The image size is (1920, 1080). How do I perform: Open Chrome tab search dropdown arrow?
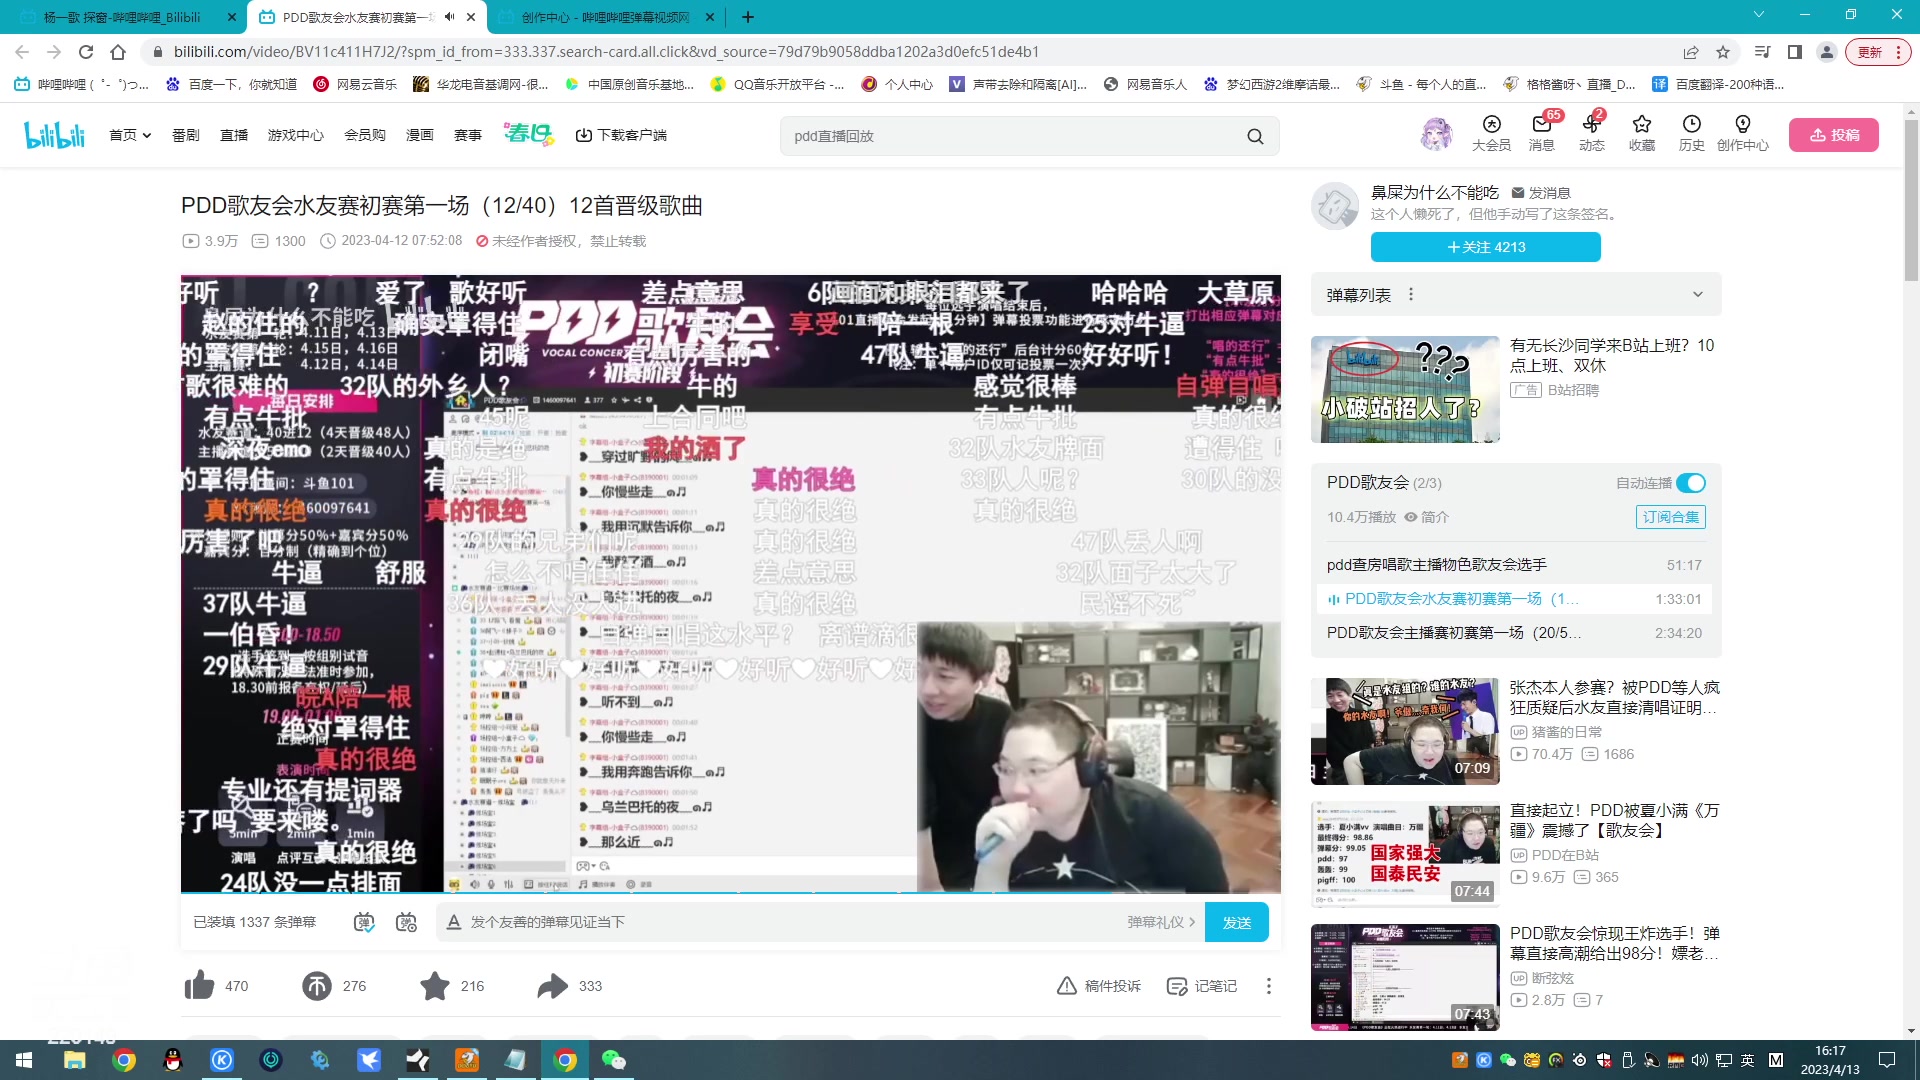coord(1759,15)
